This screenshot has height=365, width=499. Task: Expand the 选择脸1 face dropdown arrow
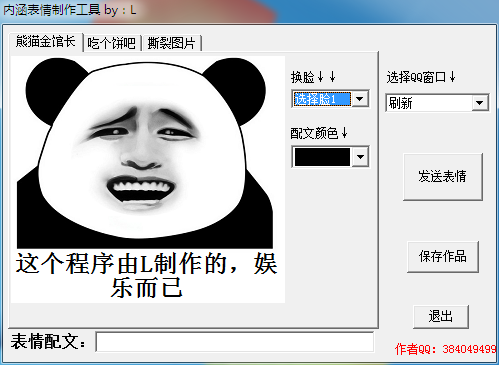coord(359,99)
